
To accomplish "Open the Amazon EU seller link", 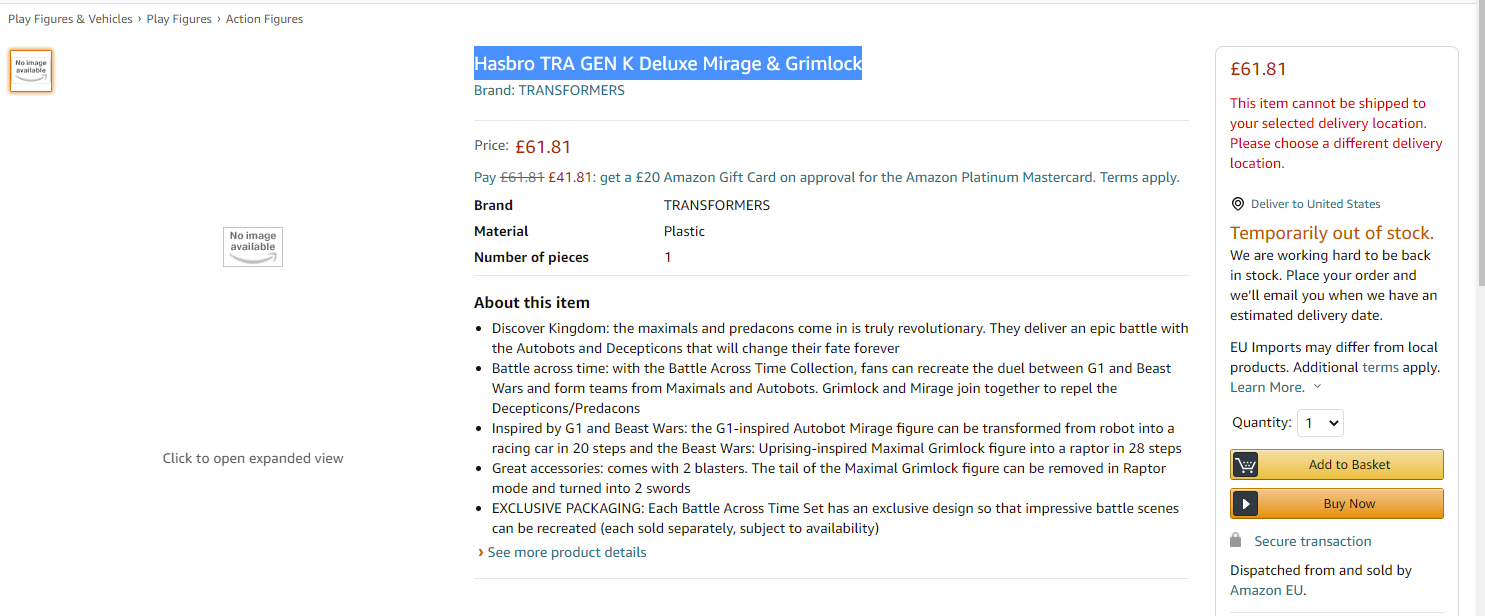I will point(1267,590).
